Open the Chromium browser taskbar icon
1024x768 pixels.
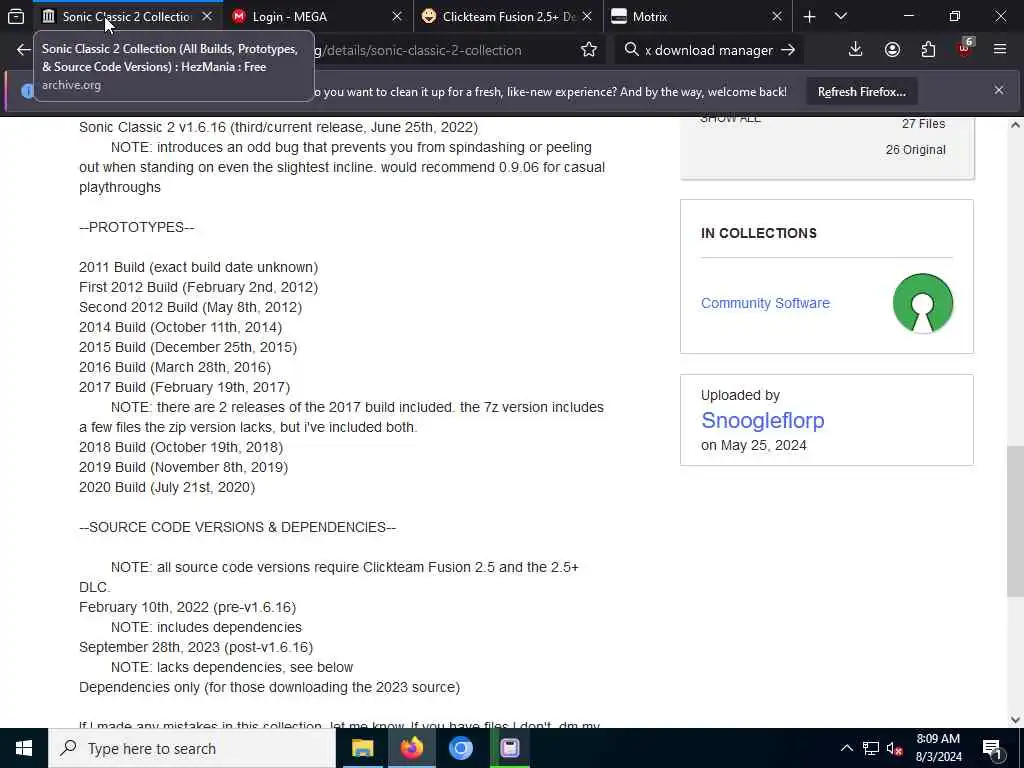[x=460, y=748]
